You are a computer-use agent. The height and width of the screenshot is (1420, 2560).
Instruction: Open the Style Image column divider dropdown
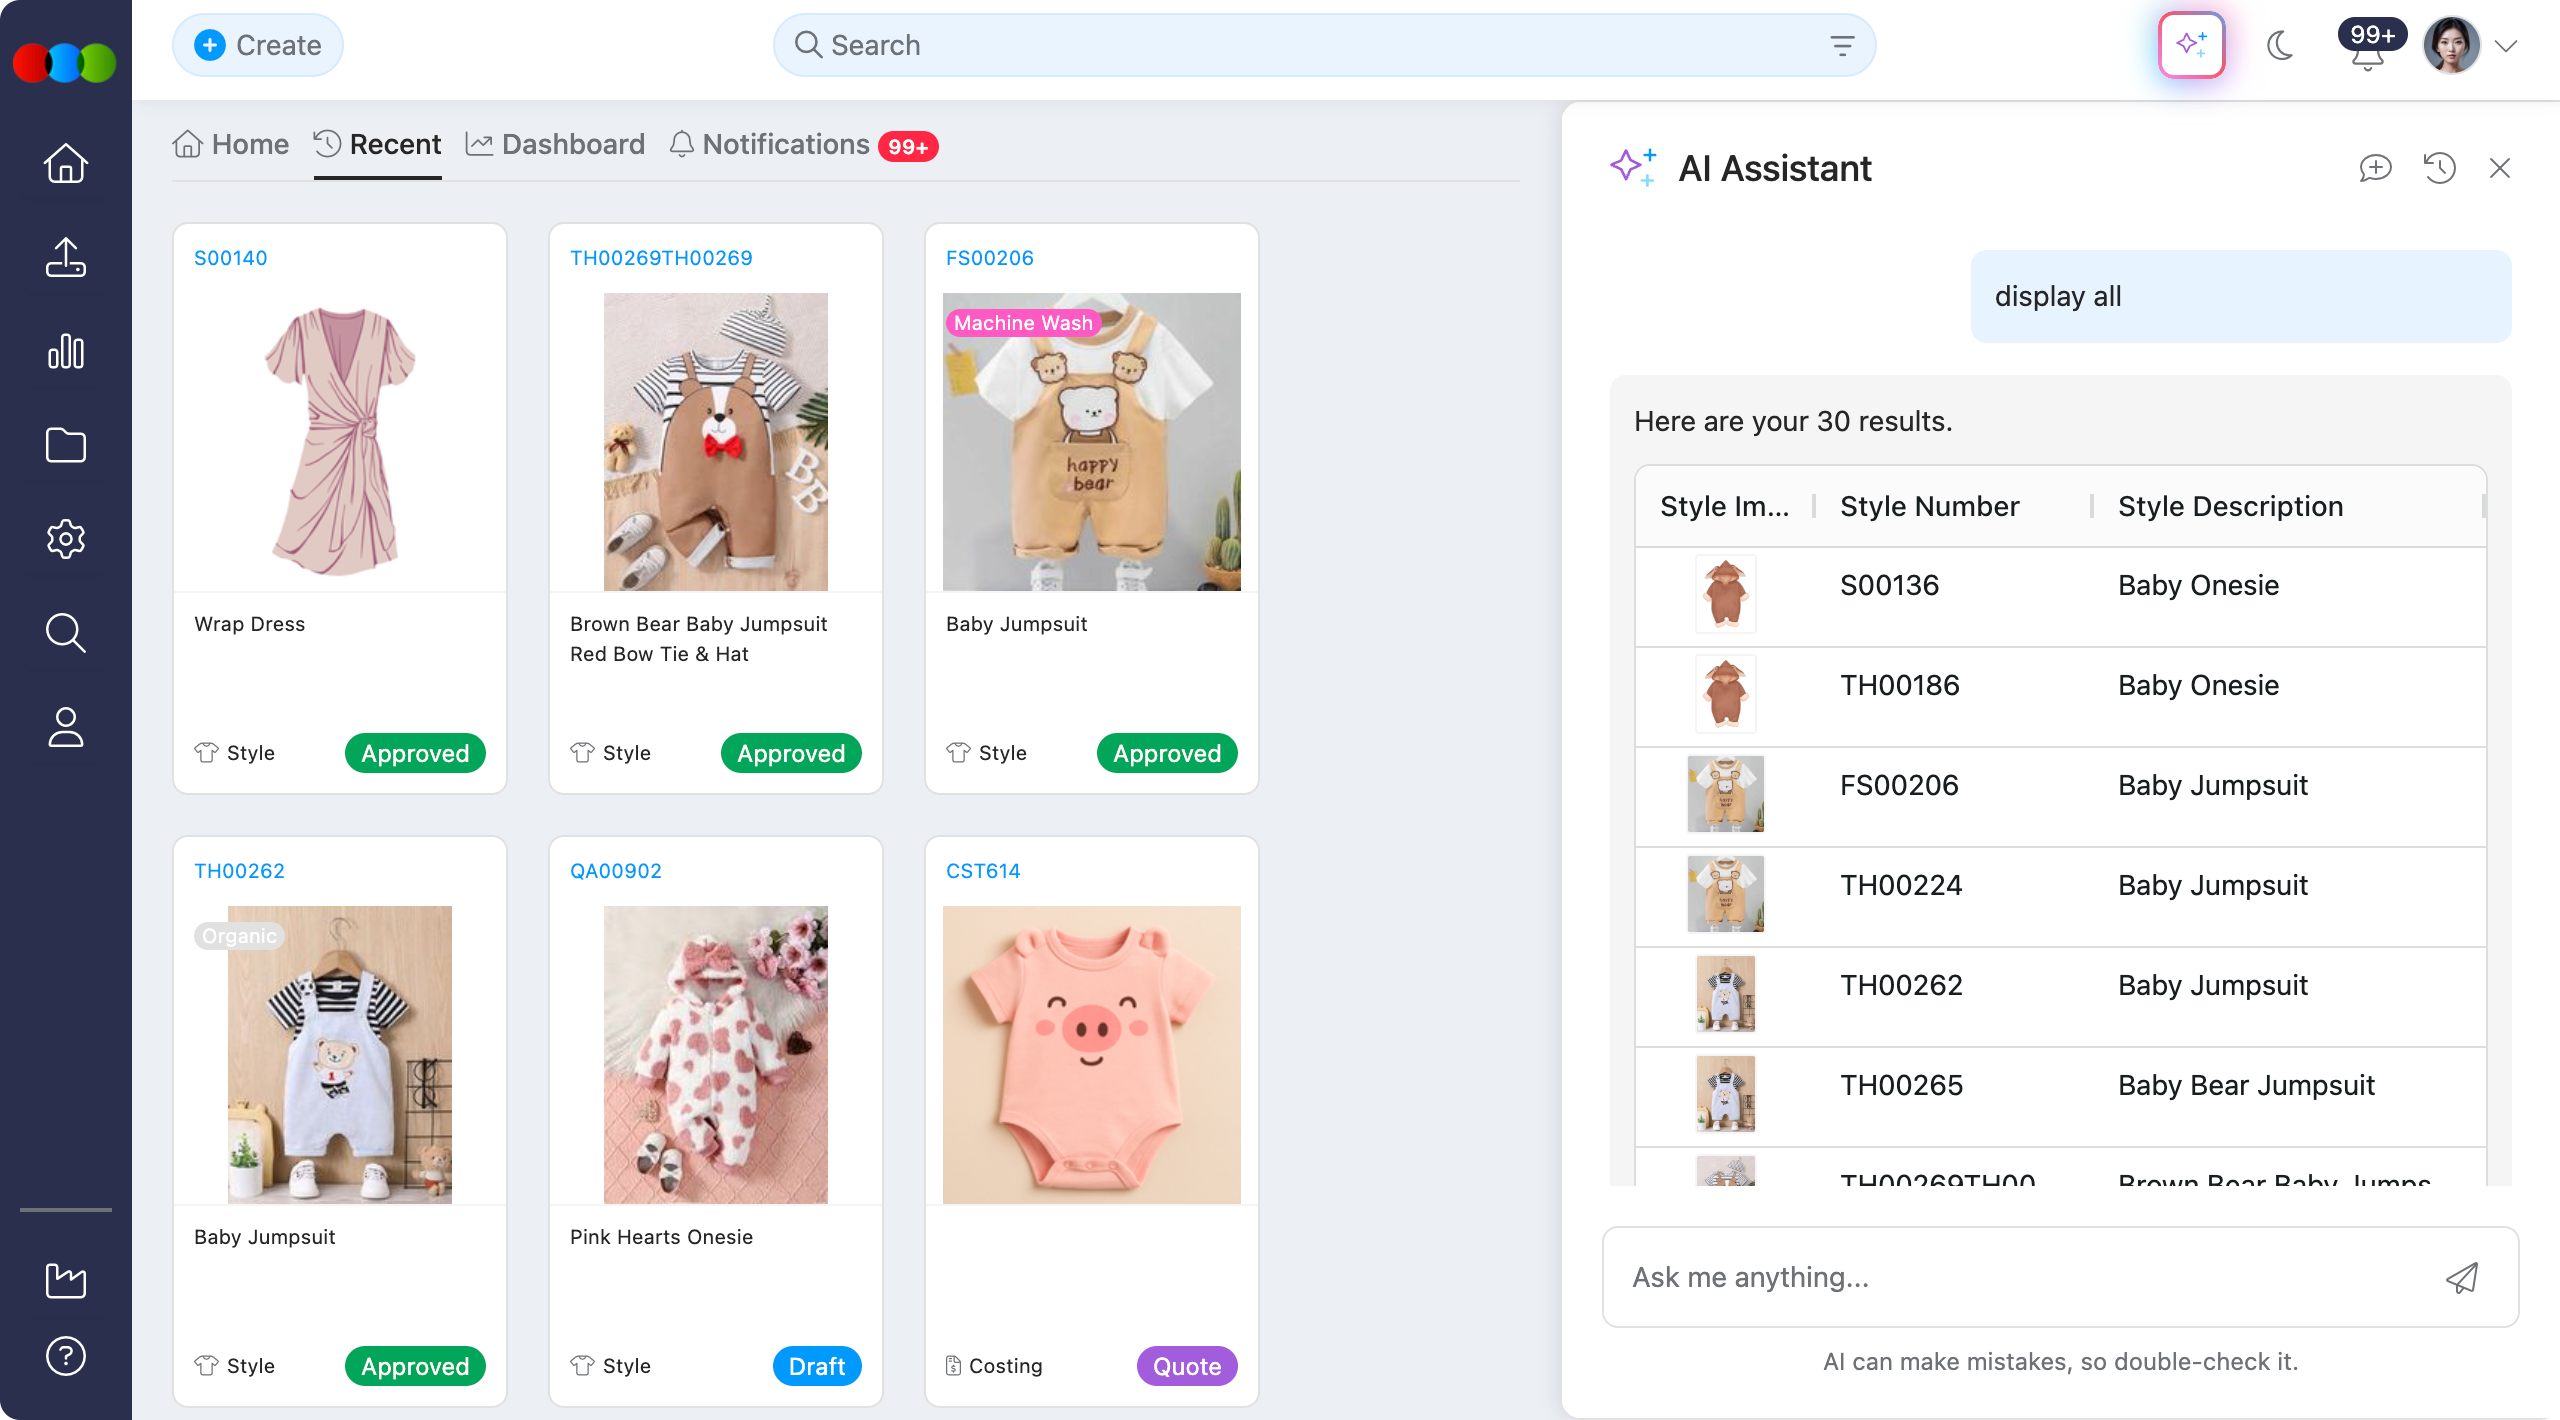[x=1813, y=506]
